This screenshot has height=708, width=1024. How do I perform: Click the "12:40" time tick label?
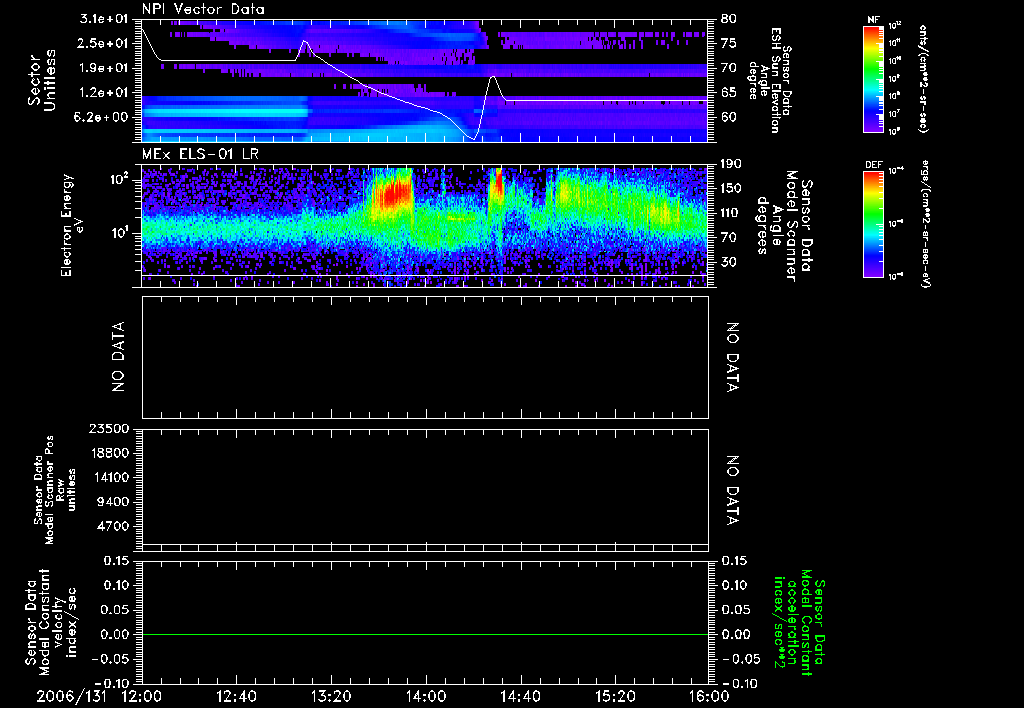coord(238,696)
